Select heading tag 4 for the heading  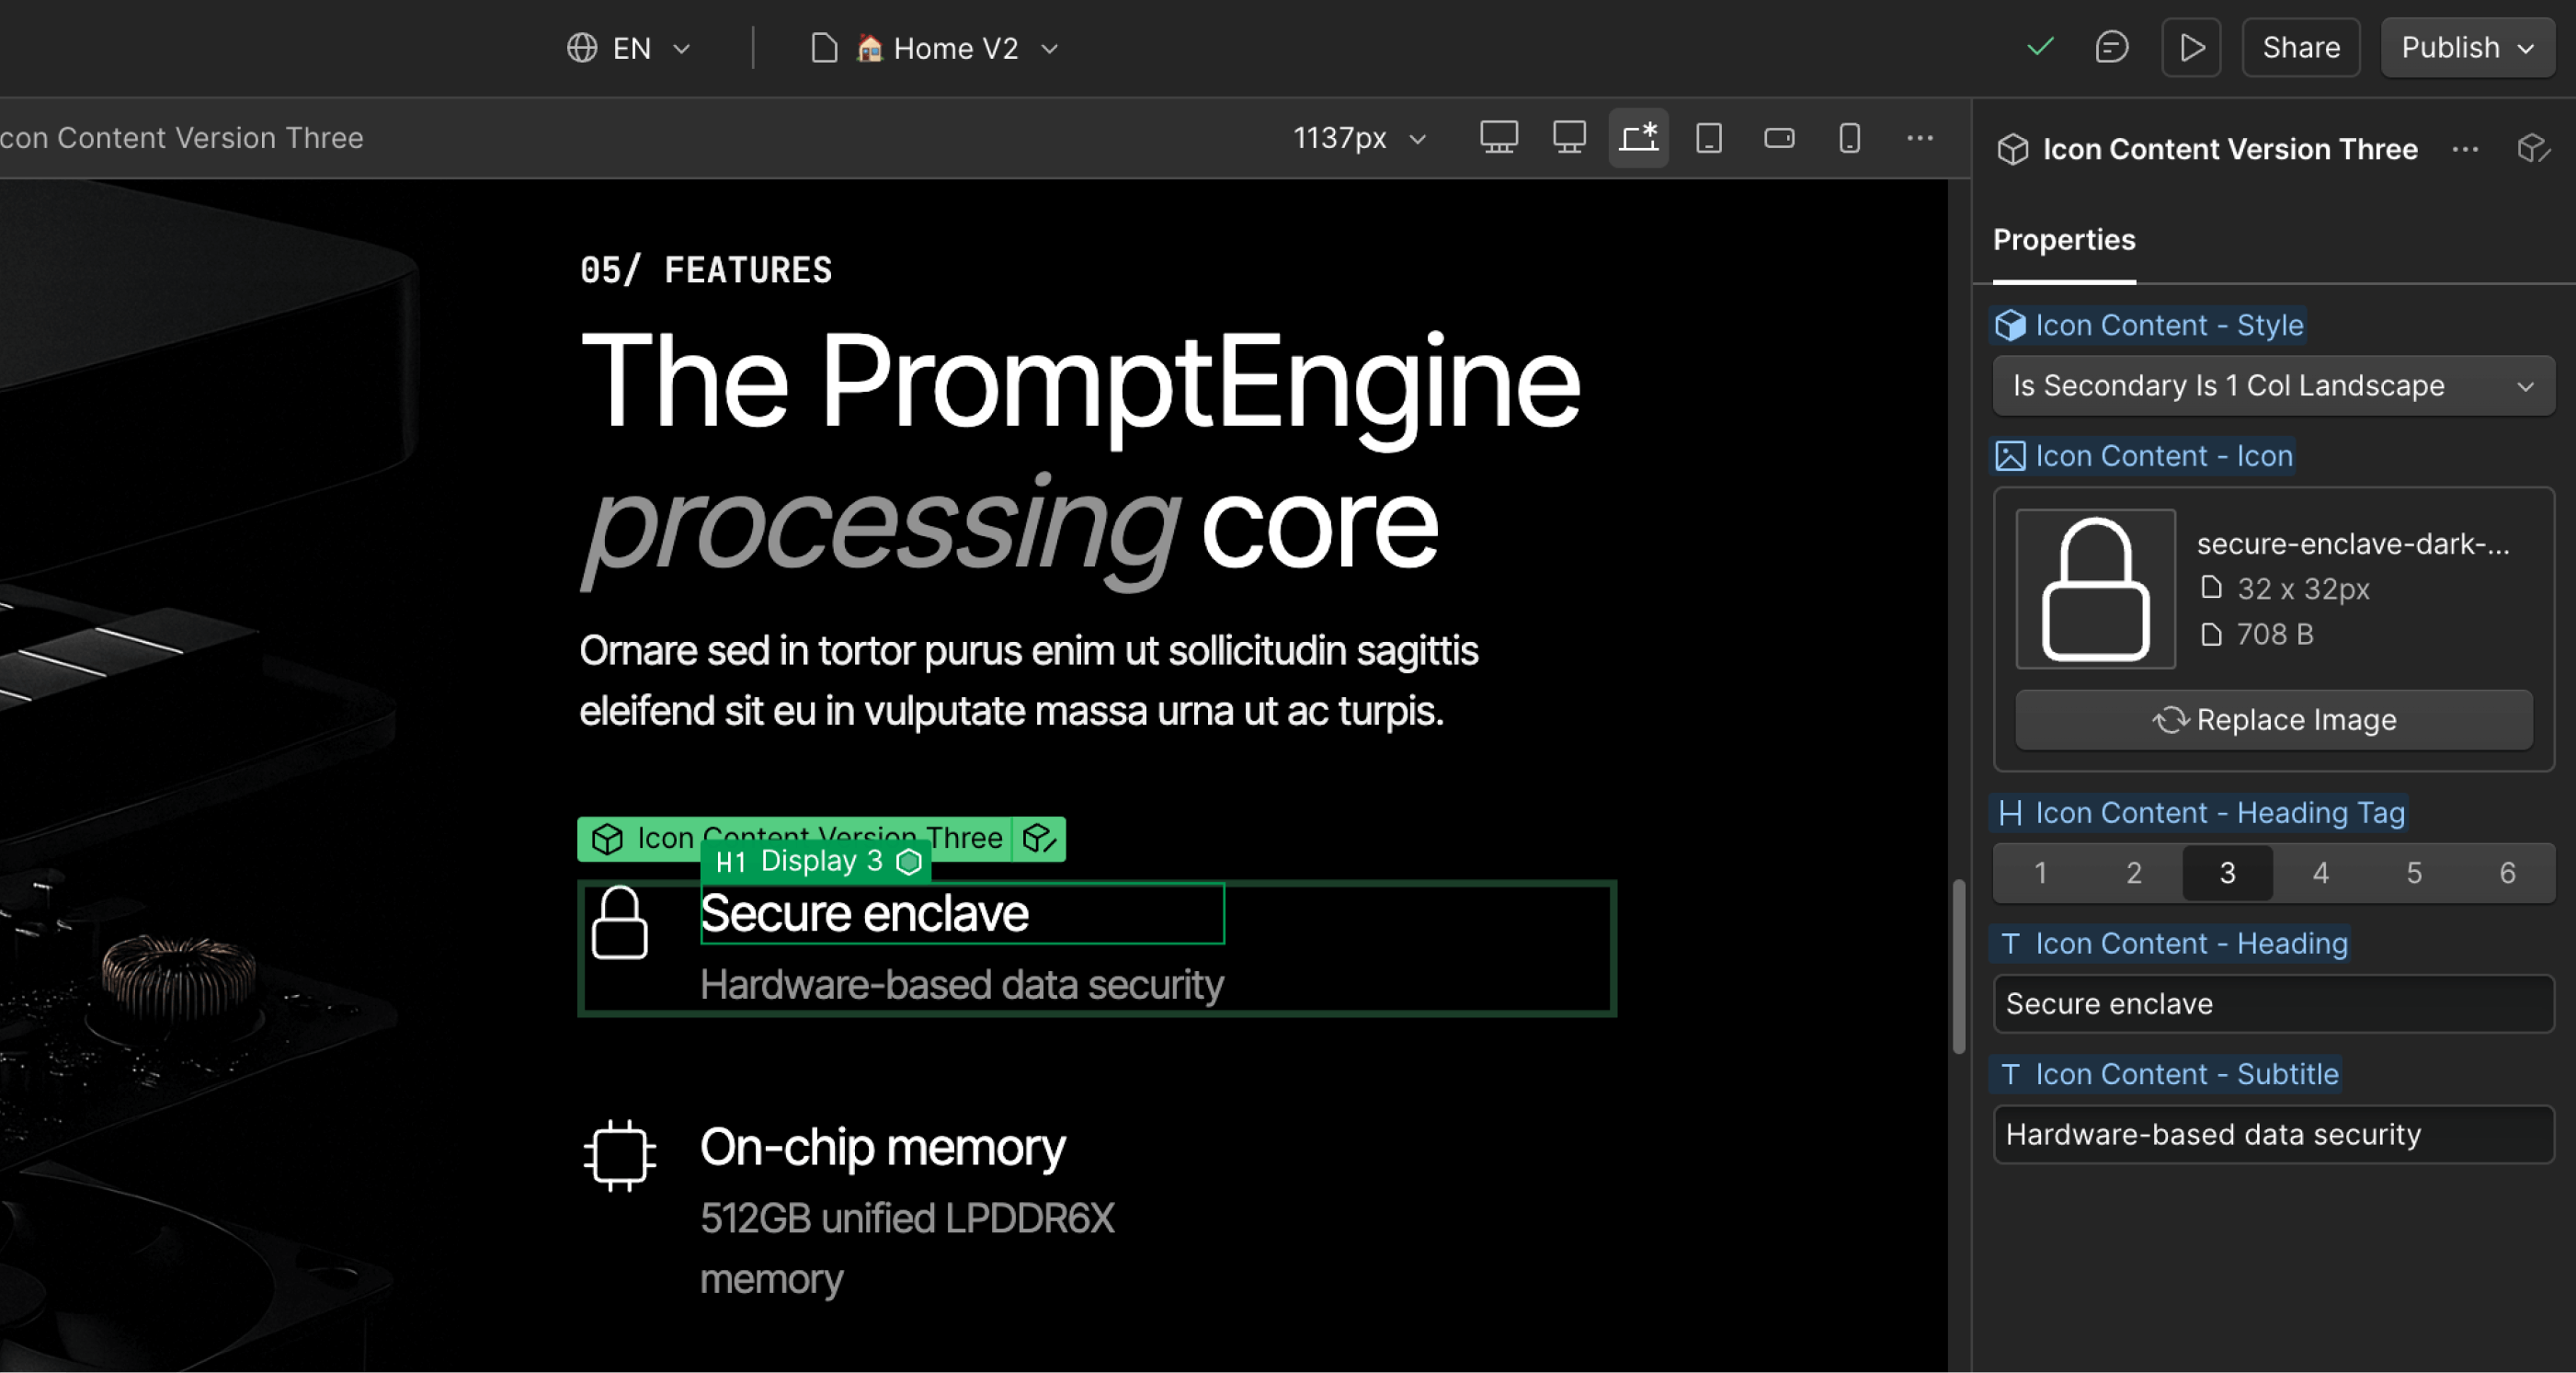click(x=2320, y=872)
